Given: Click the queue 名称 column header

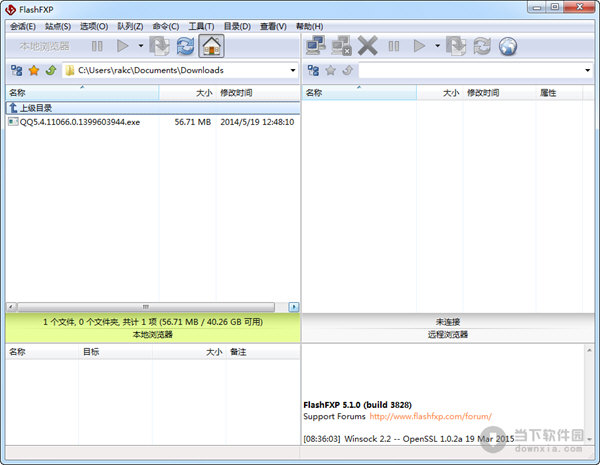Looking at the screenshot, I should (42, 352).
